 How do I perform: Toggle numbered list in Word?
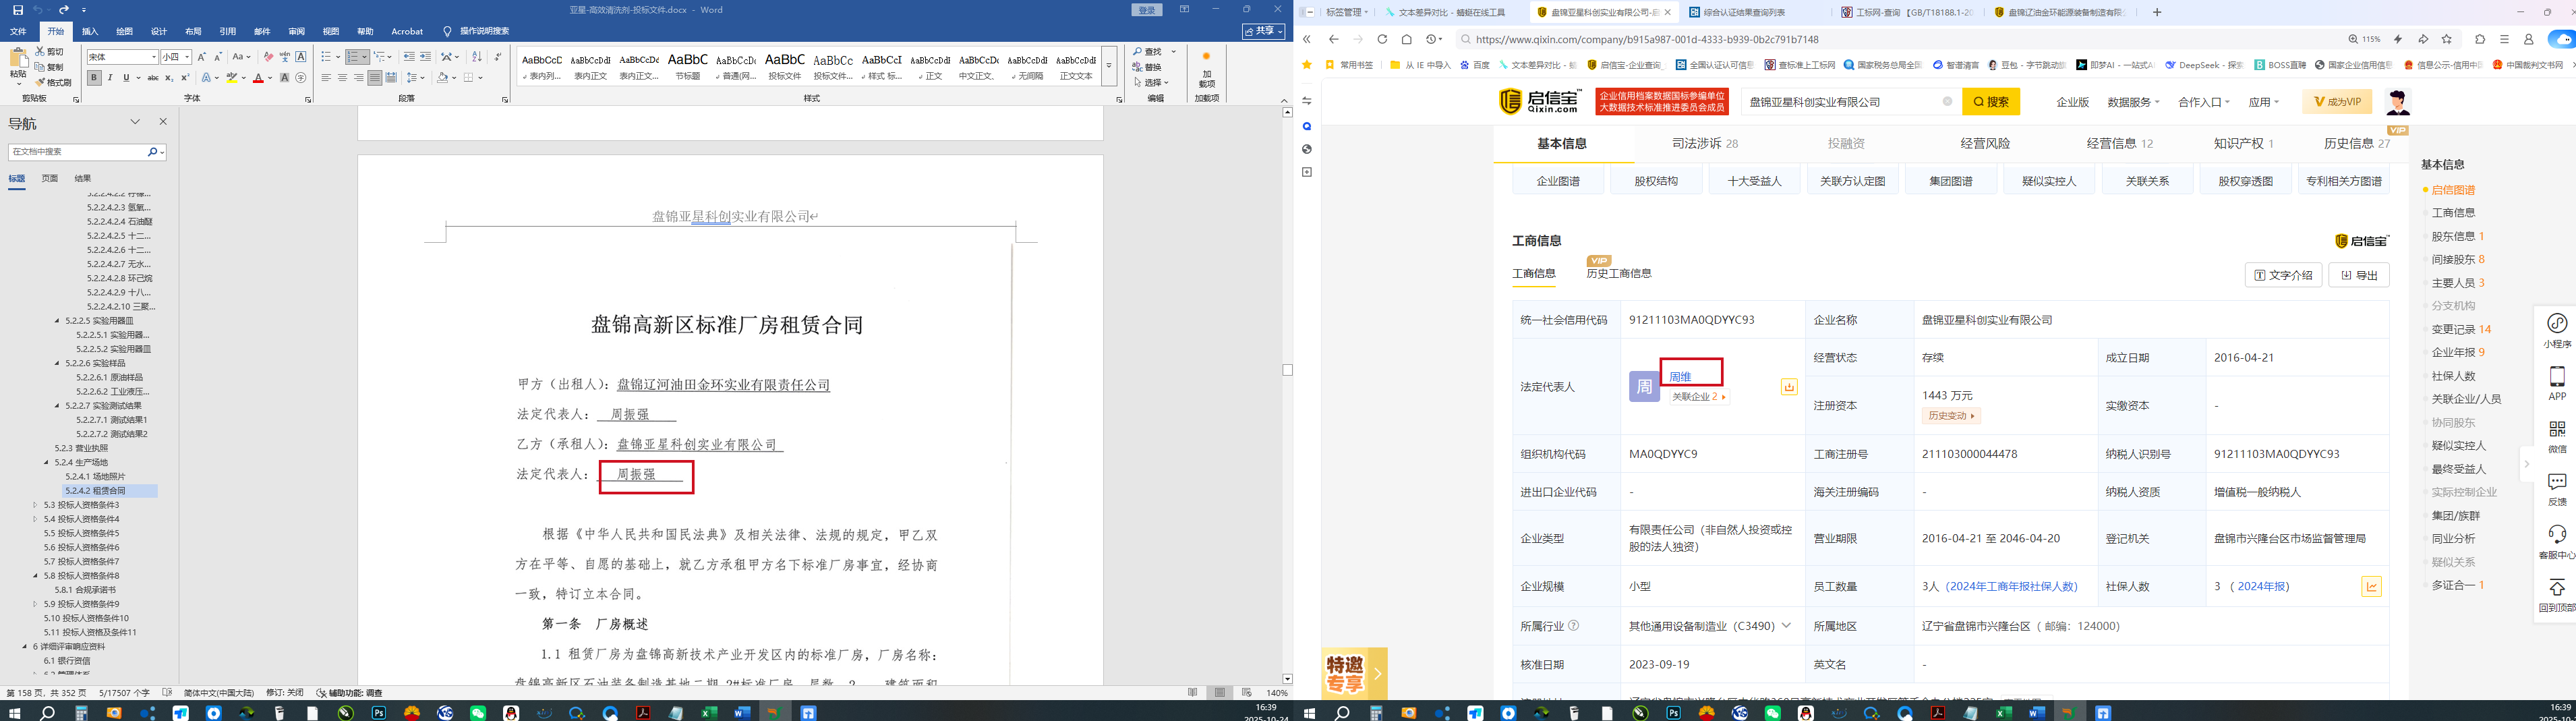(x=353, y=57)
